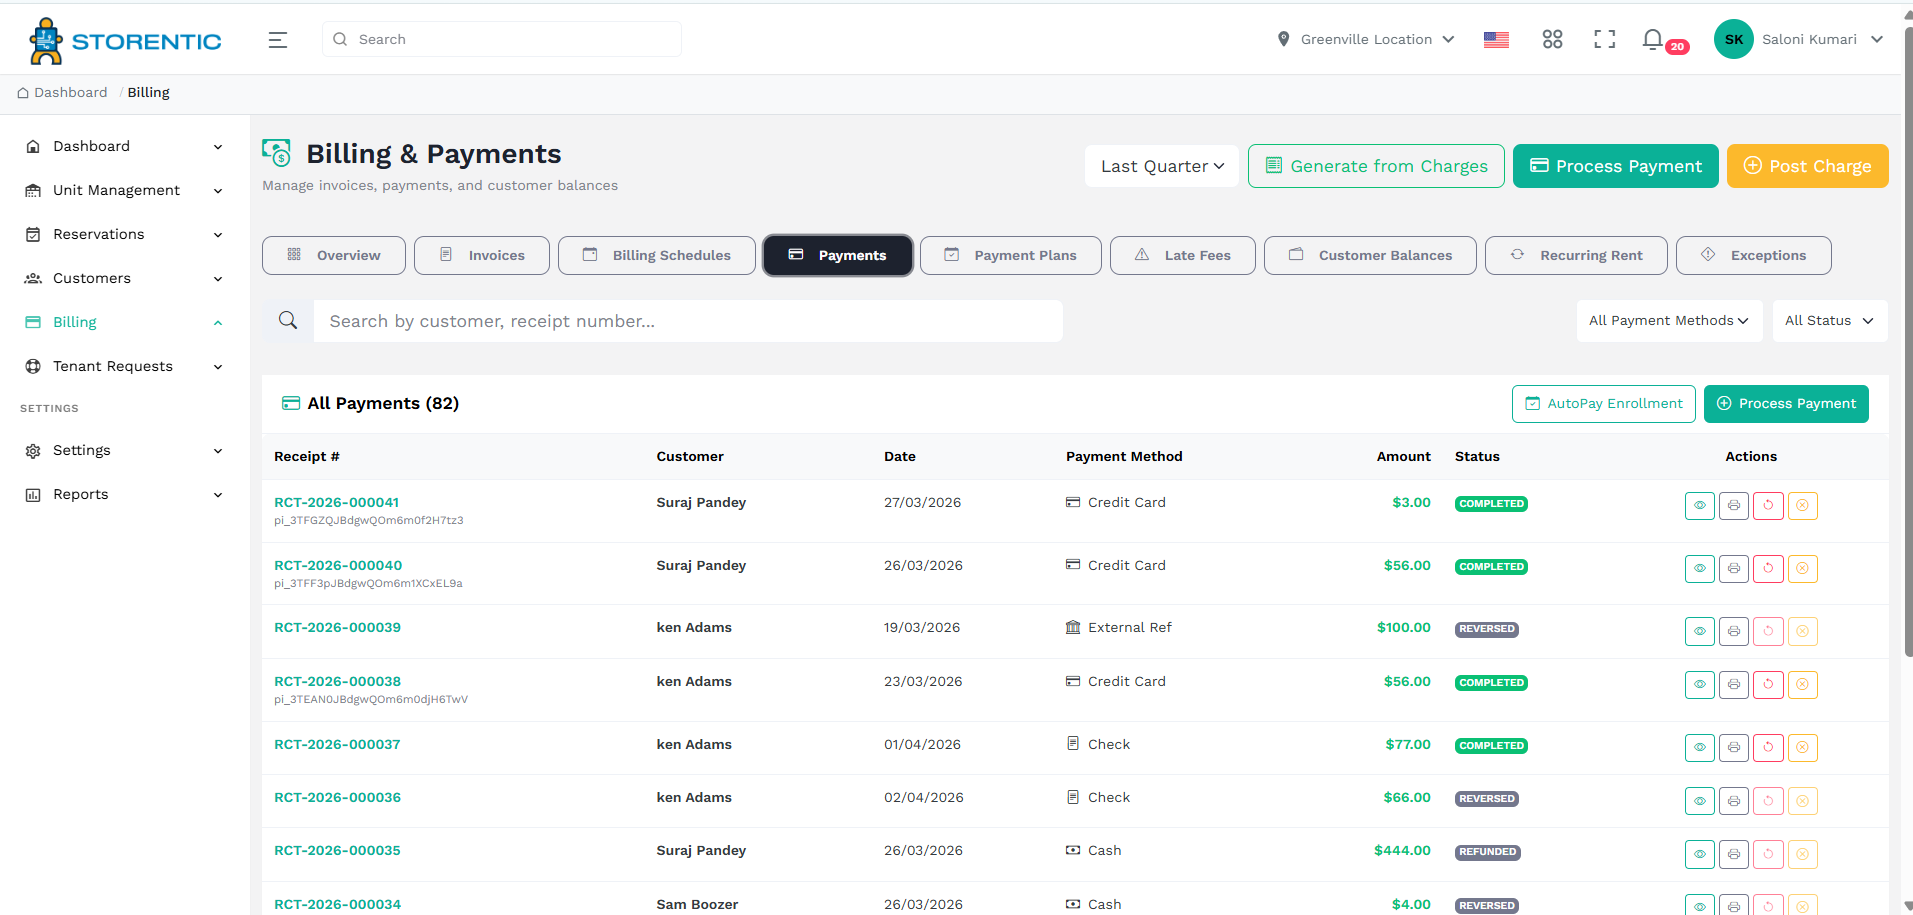This screenshot has height=915, width=1913.
Task: Open the Late Fees tab
Action: tap(1182, 255)
